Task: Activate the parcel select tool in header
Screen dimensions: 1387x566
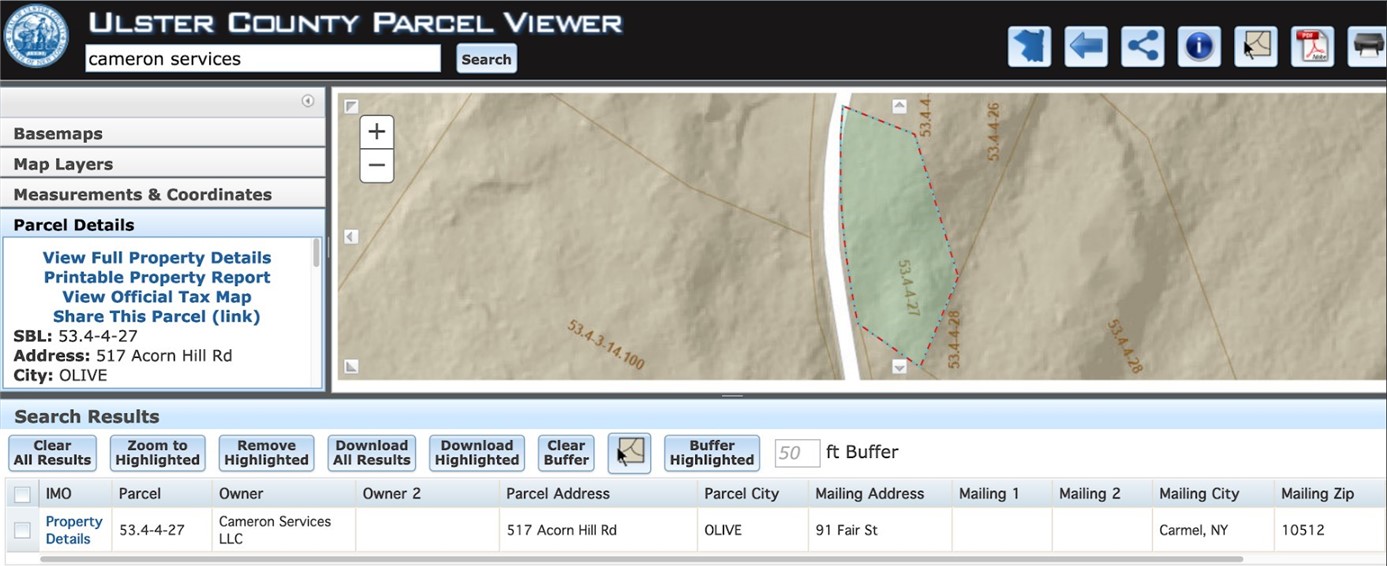Action: [x=1256, y=46]
